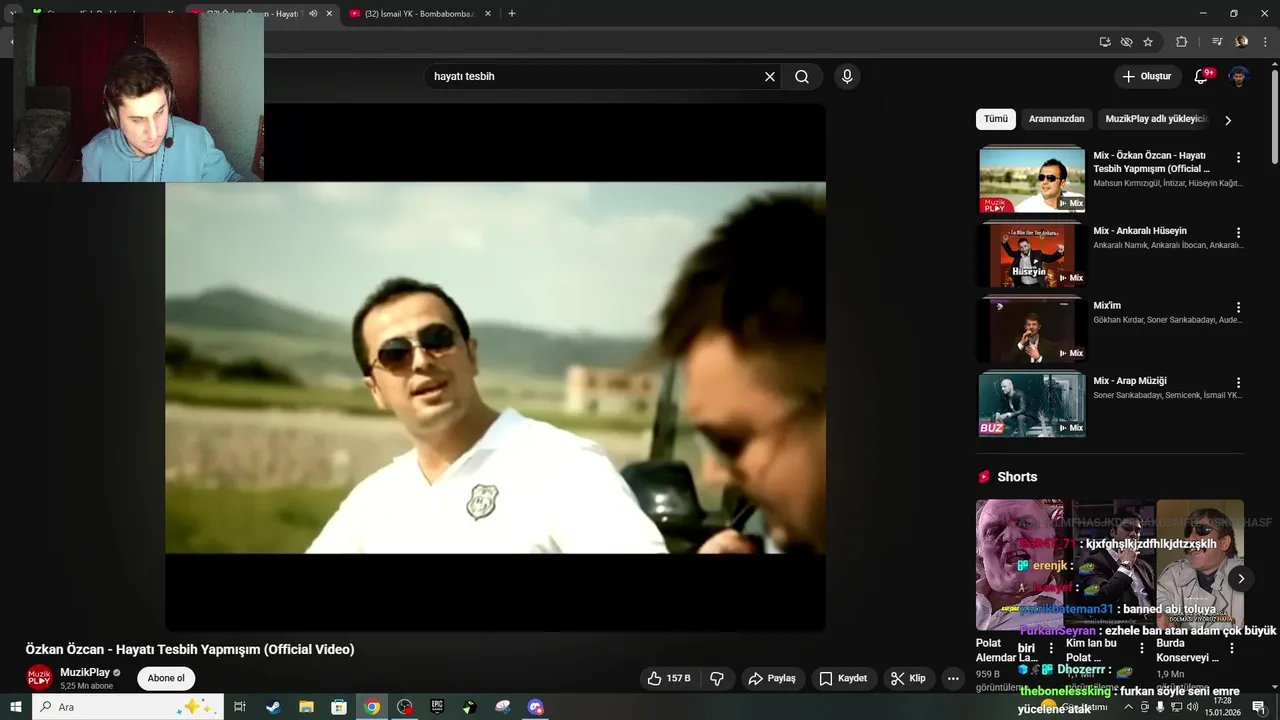This screenshot has height=720, width=1280.
Task: Open Mix - Arap Müziği title
Action: pyautogui.click(x=1130, y=381)
